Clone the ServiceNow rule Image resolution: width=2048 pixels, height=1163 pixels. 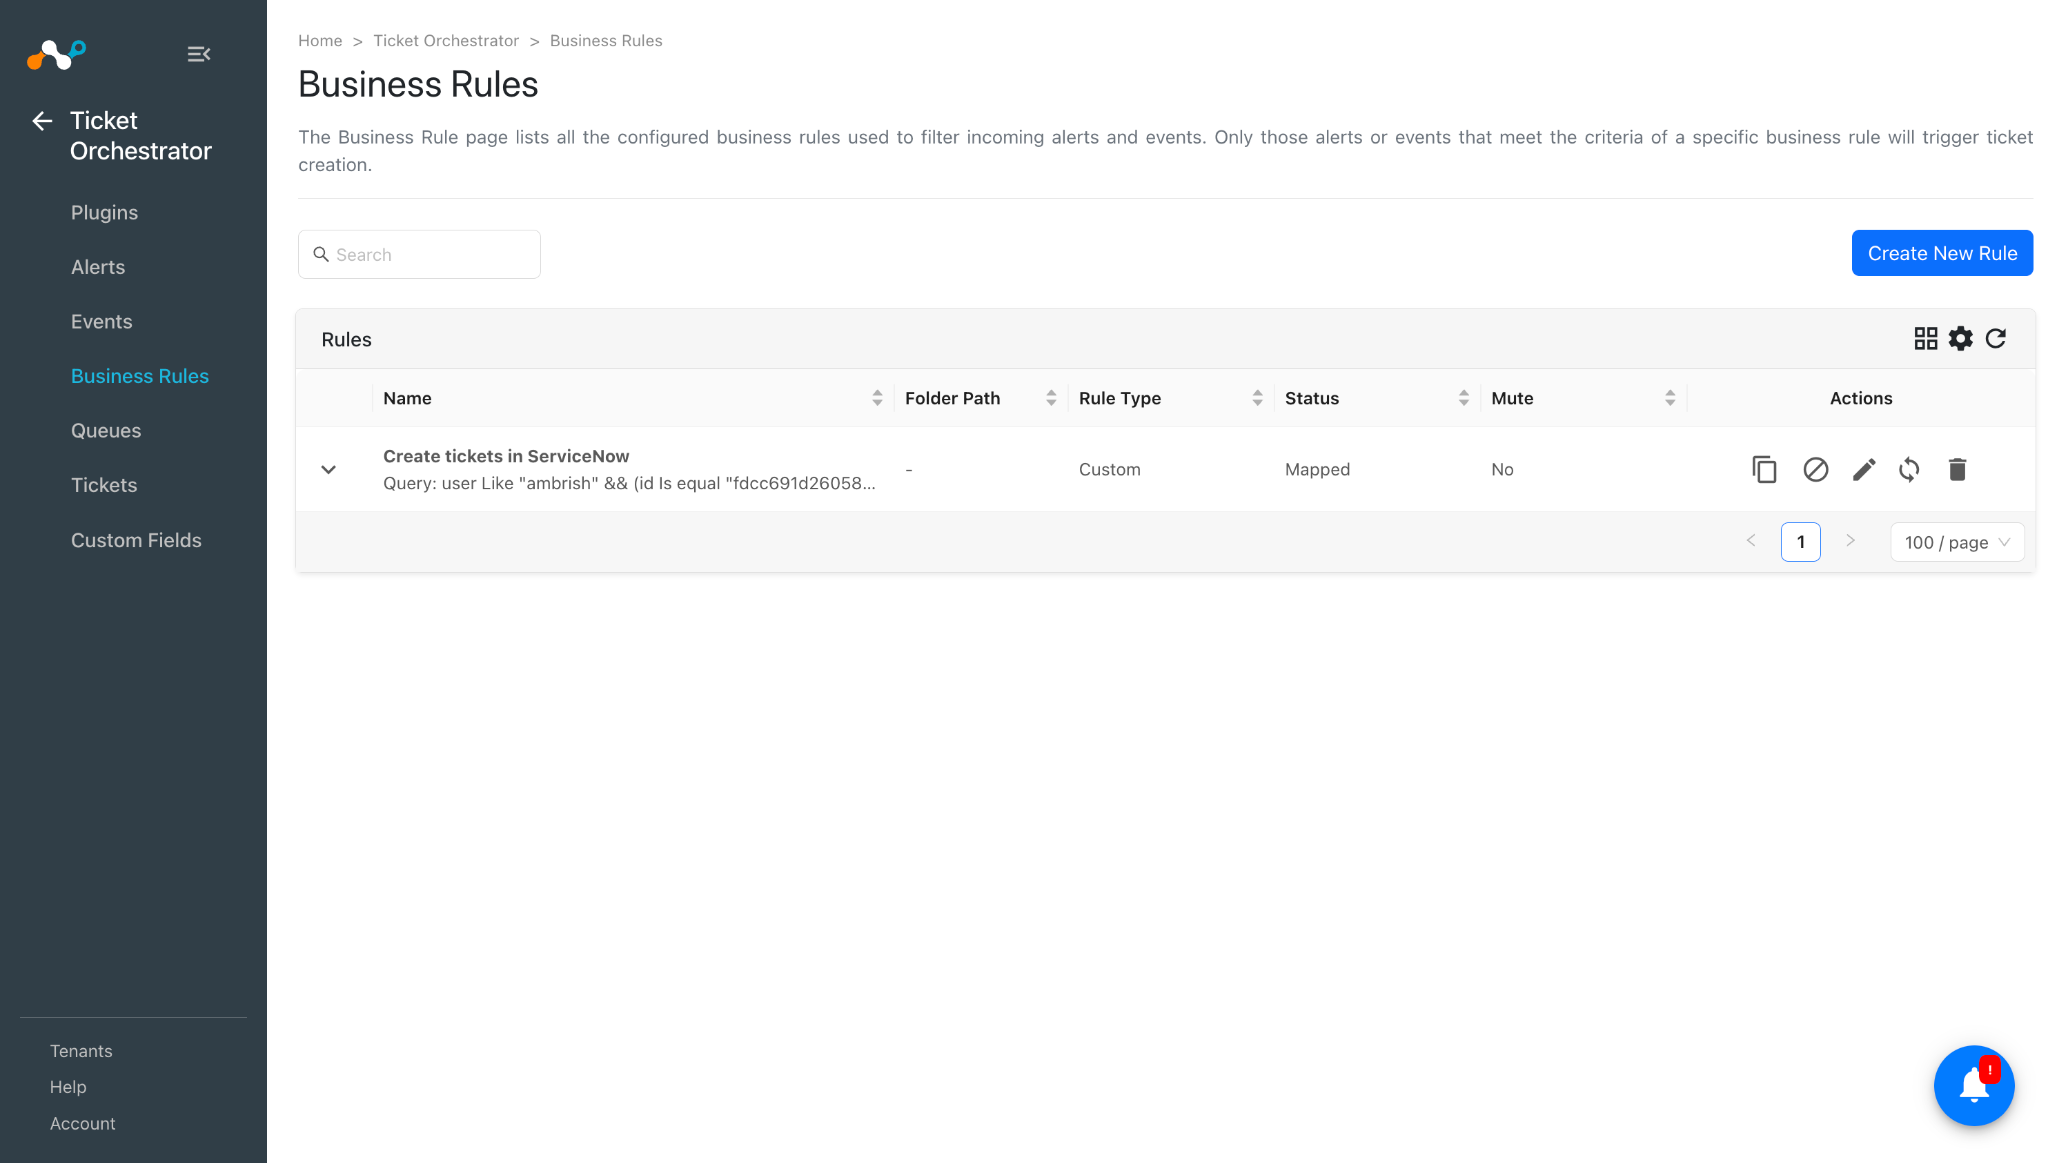tap(1765, 469)
